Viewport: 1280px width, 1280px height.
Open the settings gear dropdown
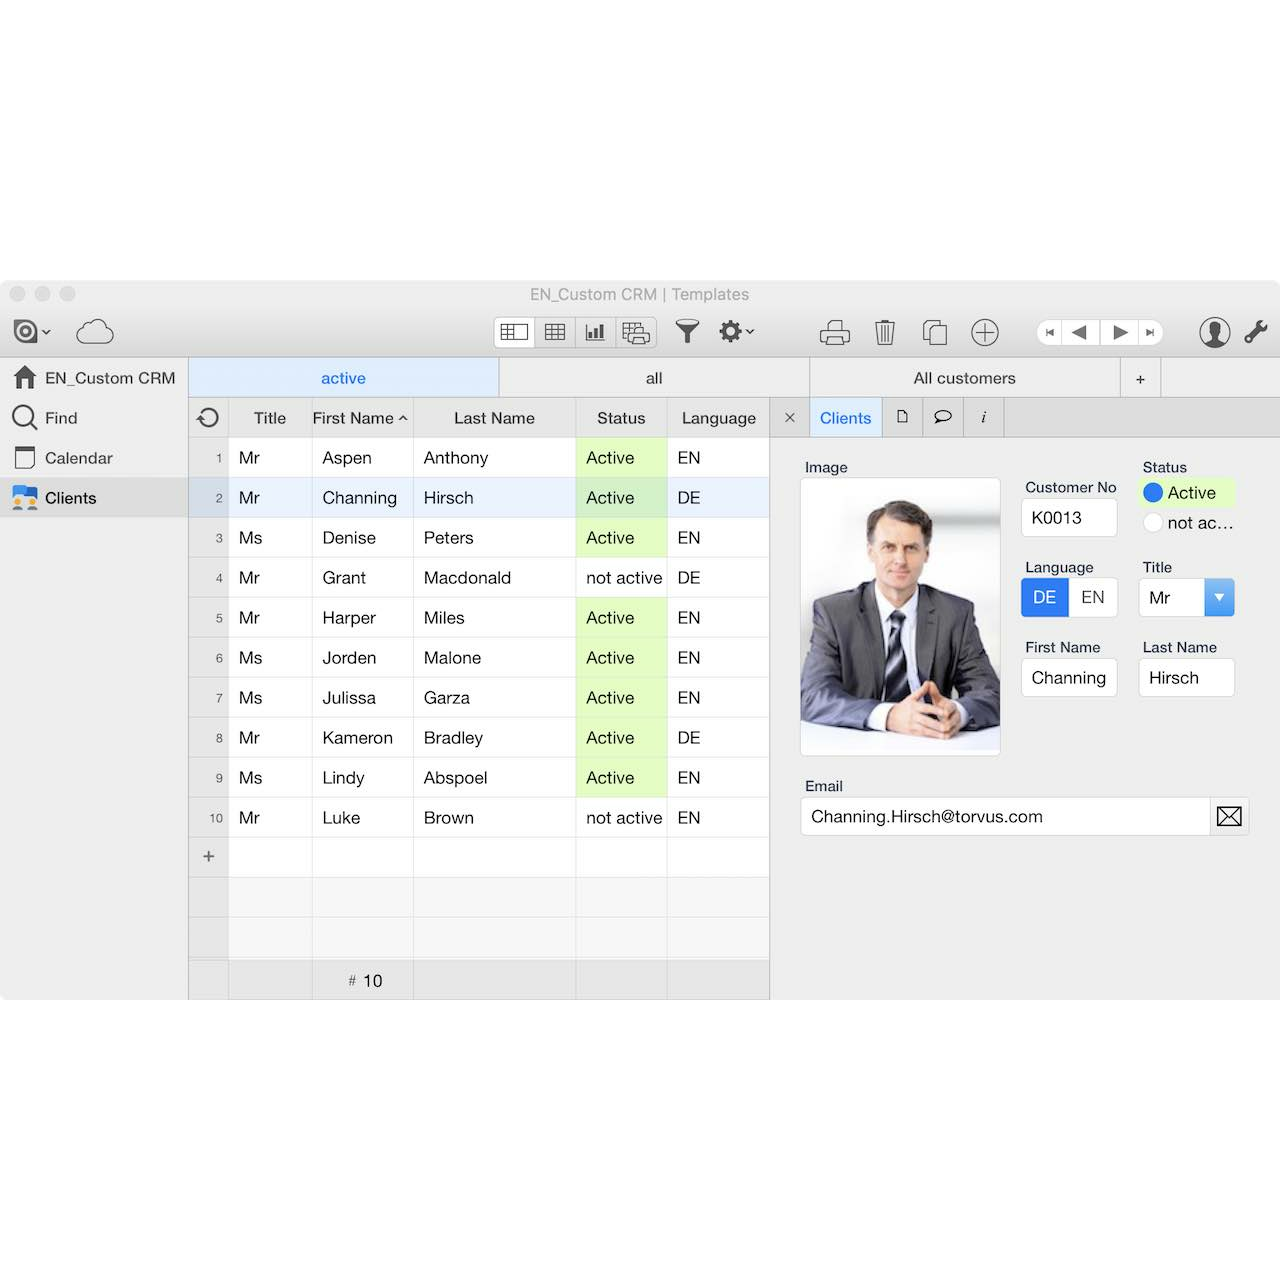pos(735,331)
